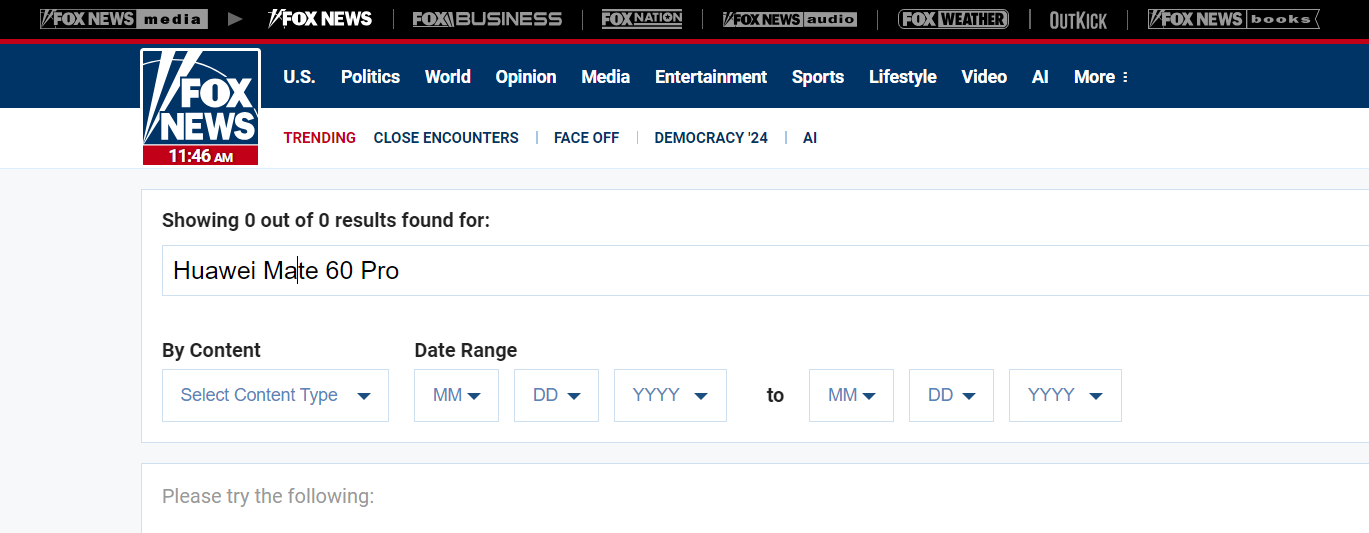Open the Select Content Type dropdown
1369x533 pixels.
pyautogui.click(x=275, y=395)
